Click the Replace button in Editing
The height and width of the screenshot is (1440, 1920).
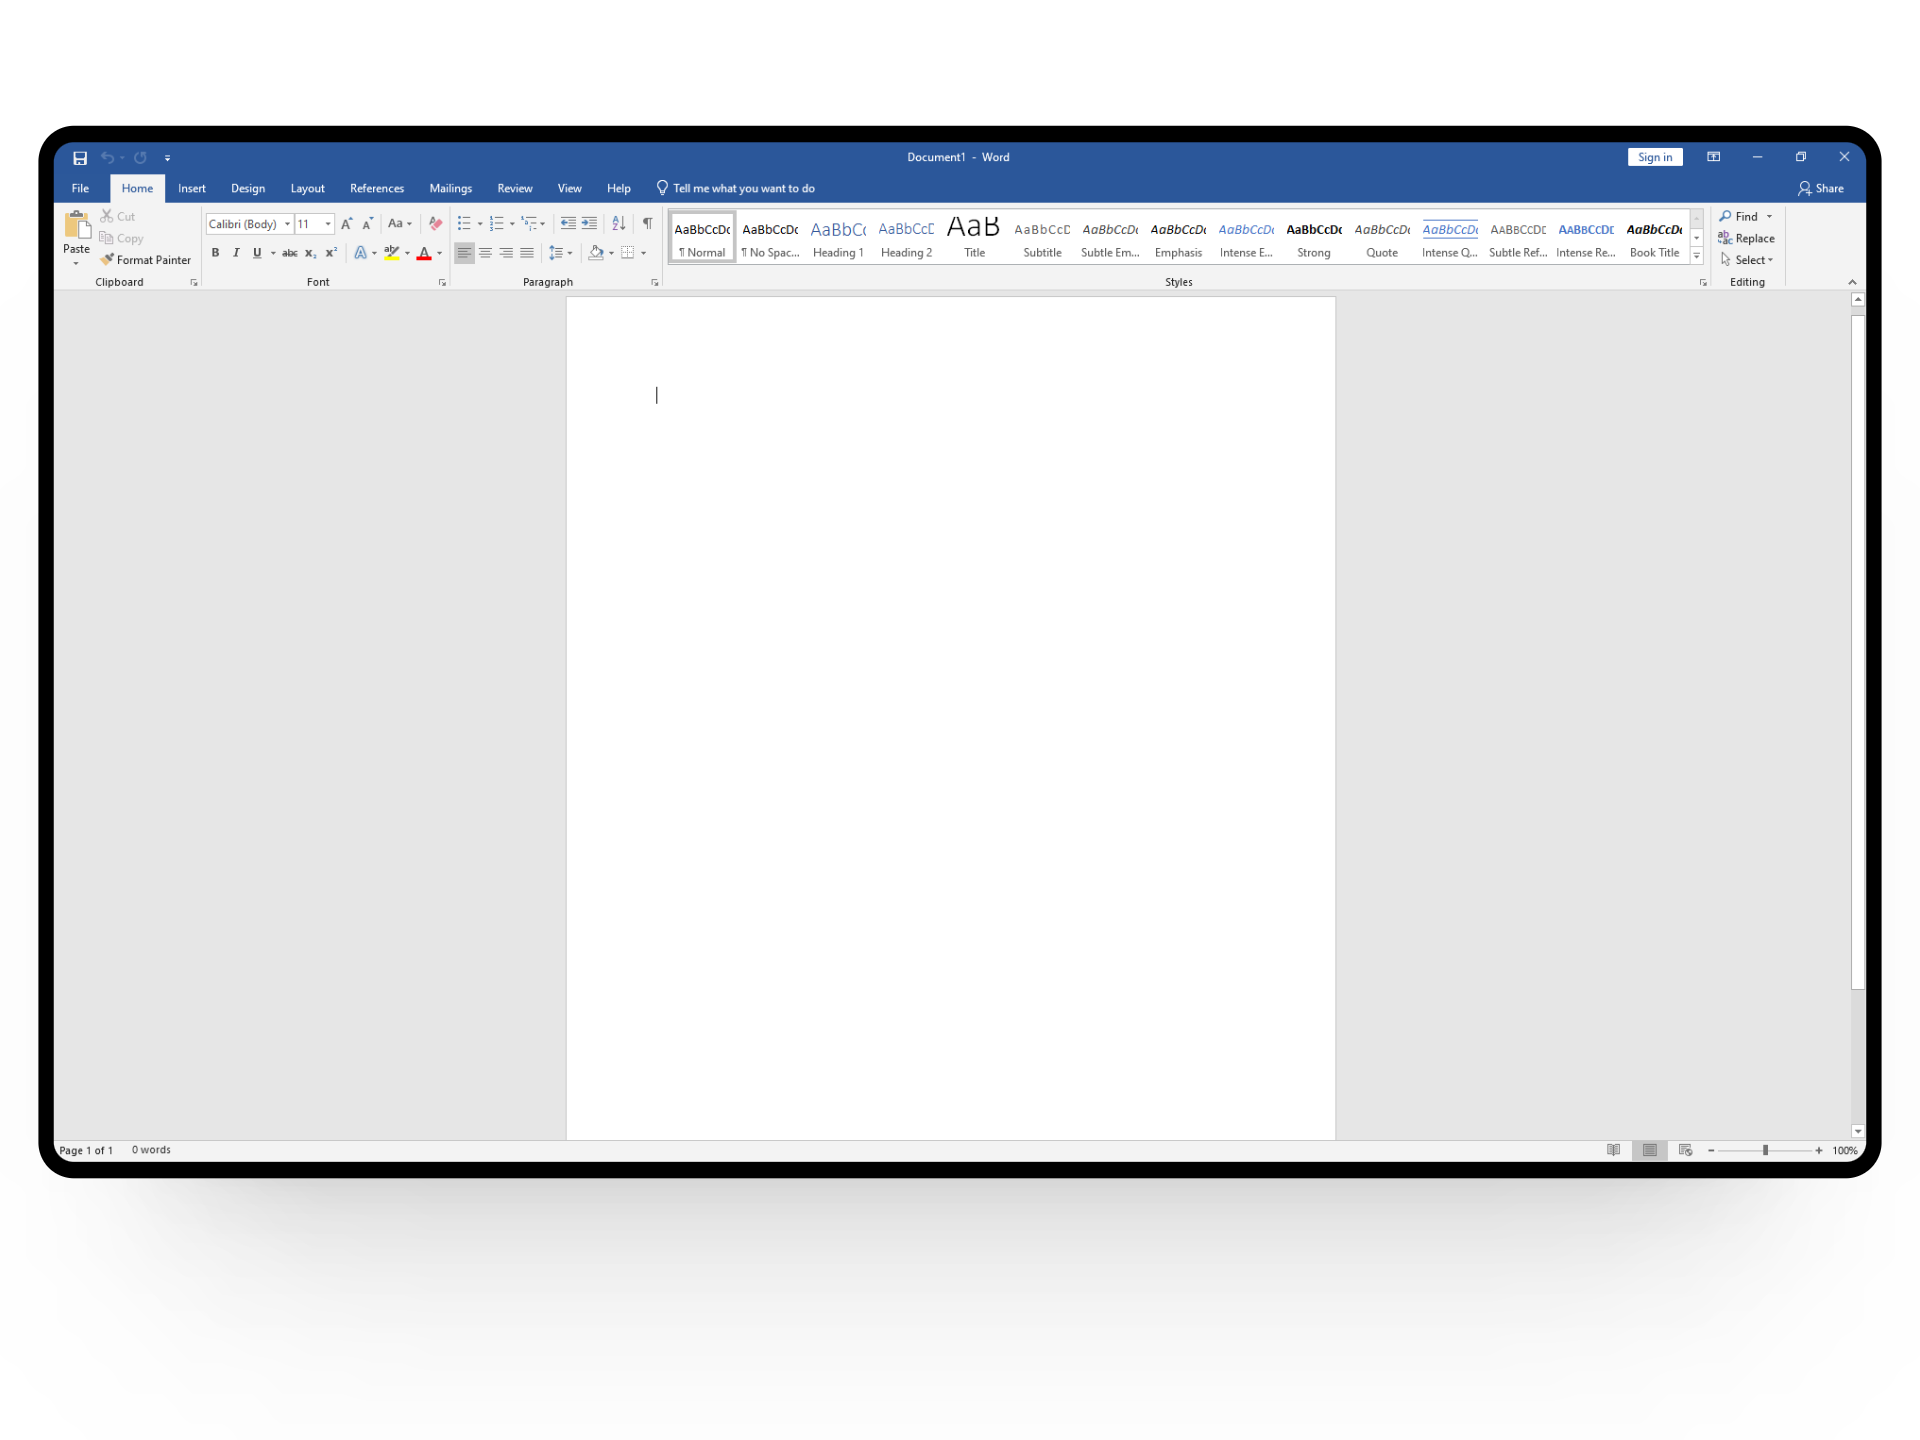click(x=1747, y=238)
